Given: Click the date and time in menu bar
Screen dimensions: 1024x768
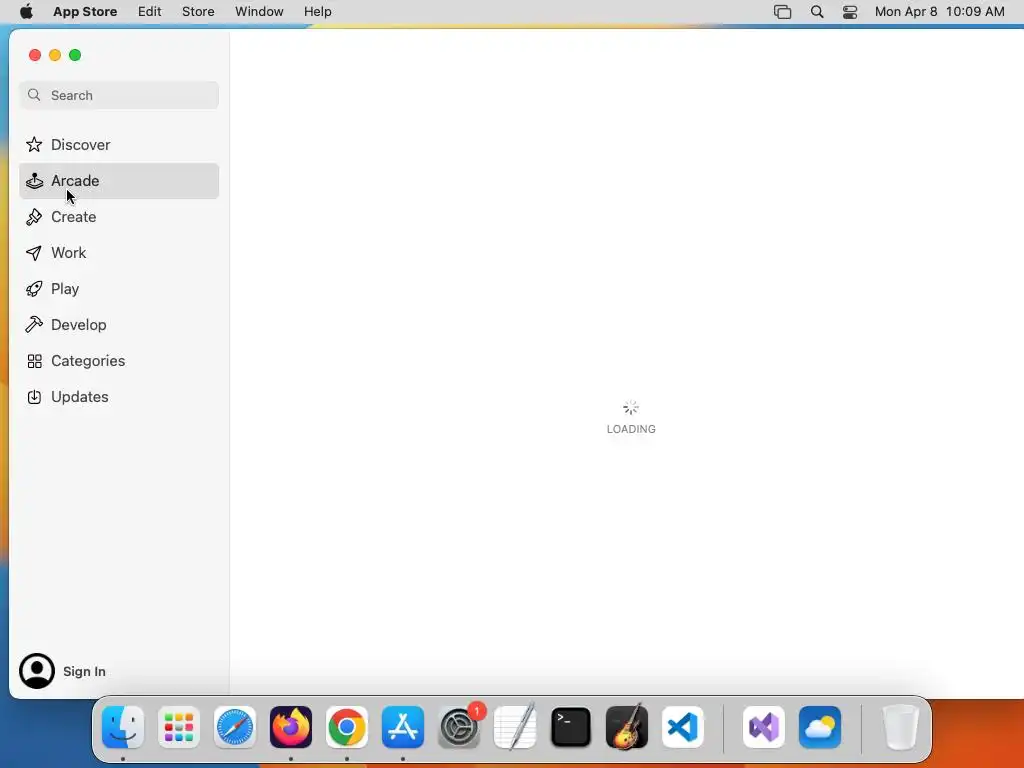Looking at the screenshot, I should [940, 12].
